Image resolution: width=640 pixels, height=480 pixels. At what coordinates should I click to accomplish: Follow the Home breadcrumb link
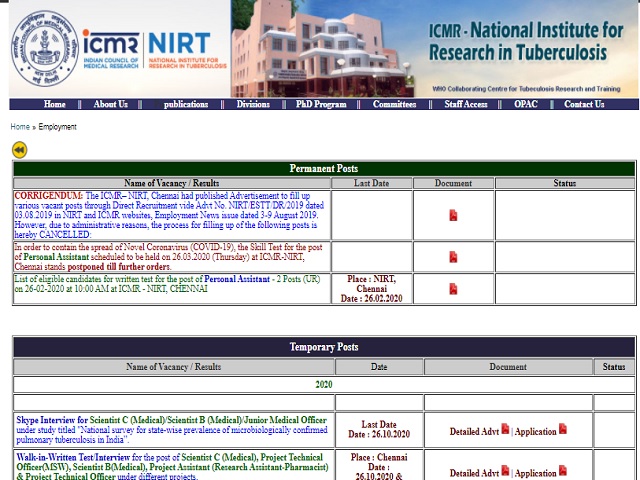[20, 127]
